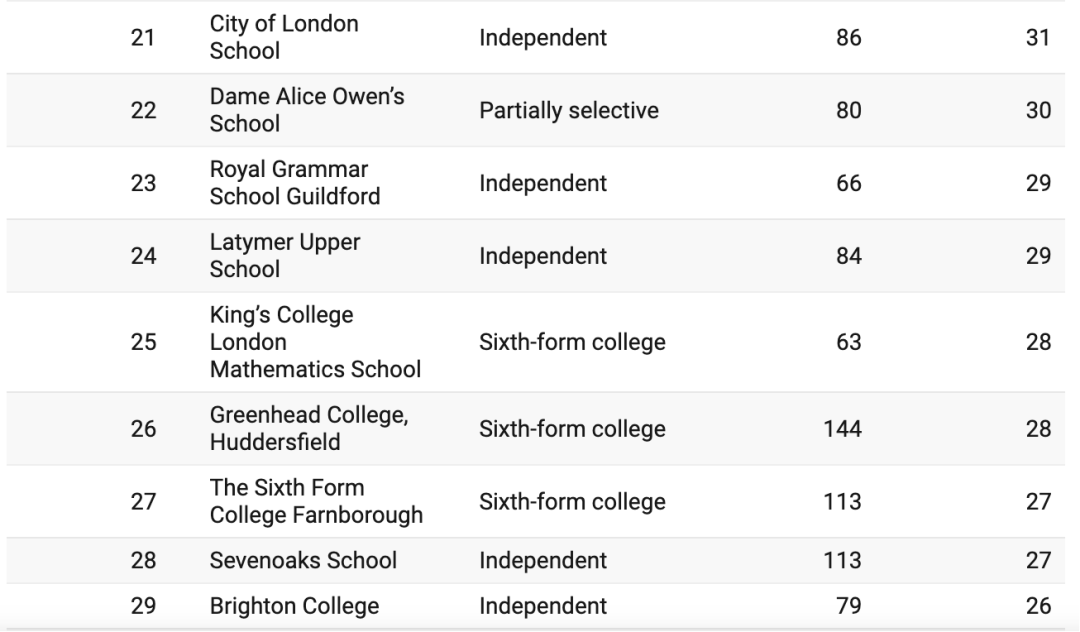Click the value 80 in Dame Alice Owen's row
Screen dimensions: 1080x632
point(848,110)
